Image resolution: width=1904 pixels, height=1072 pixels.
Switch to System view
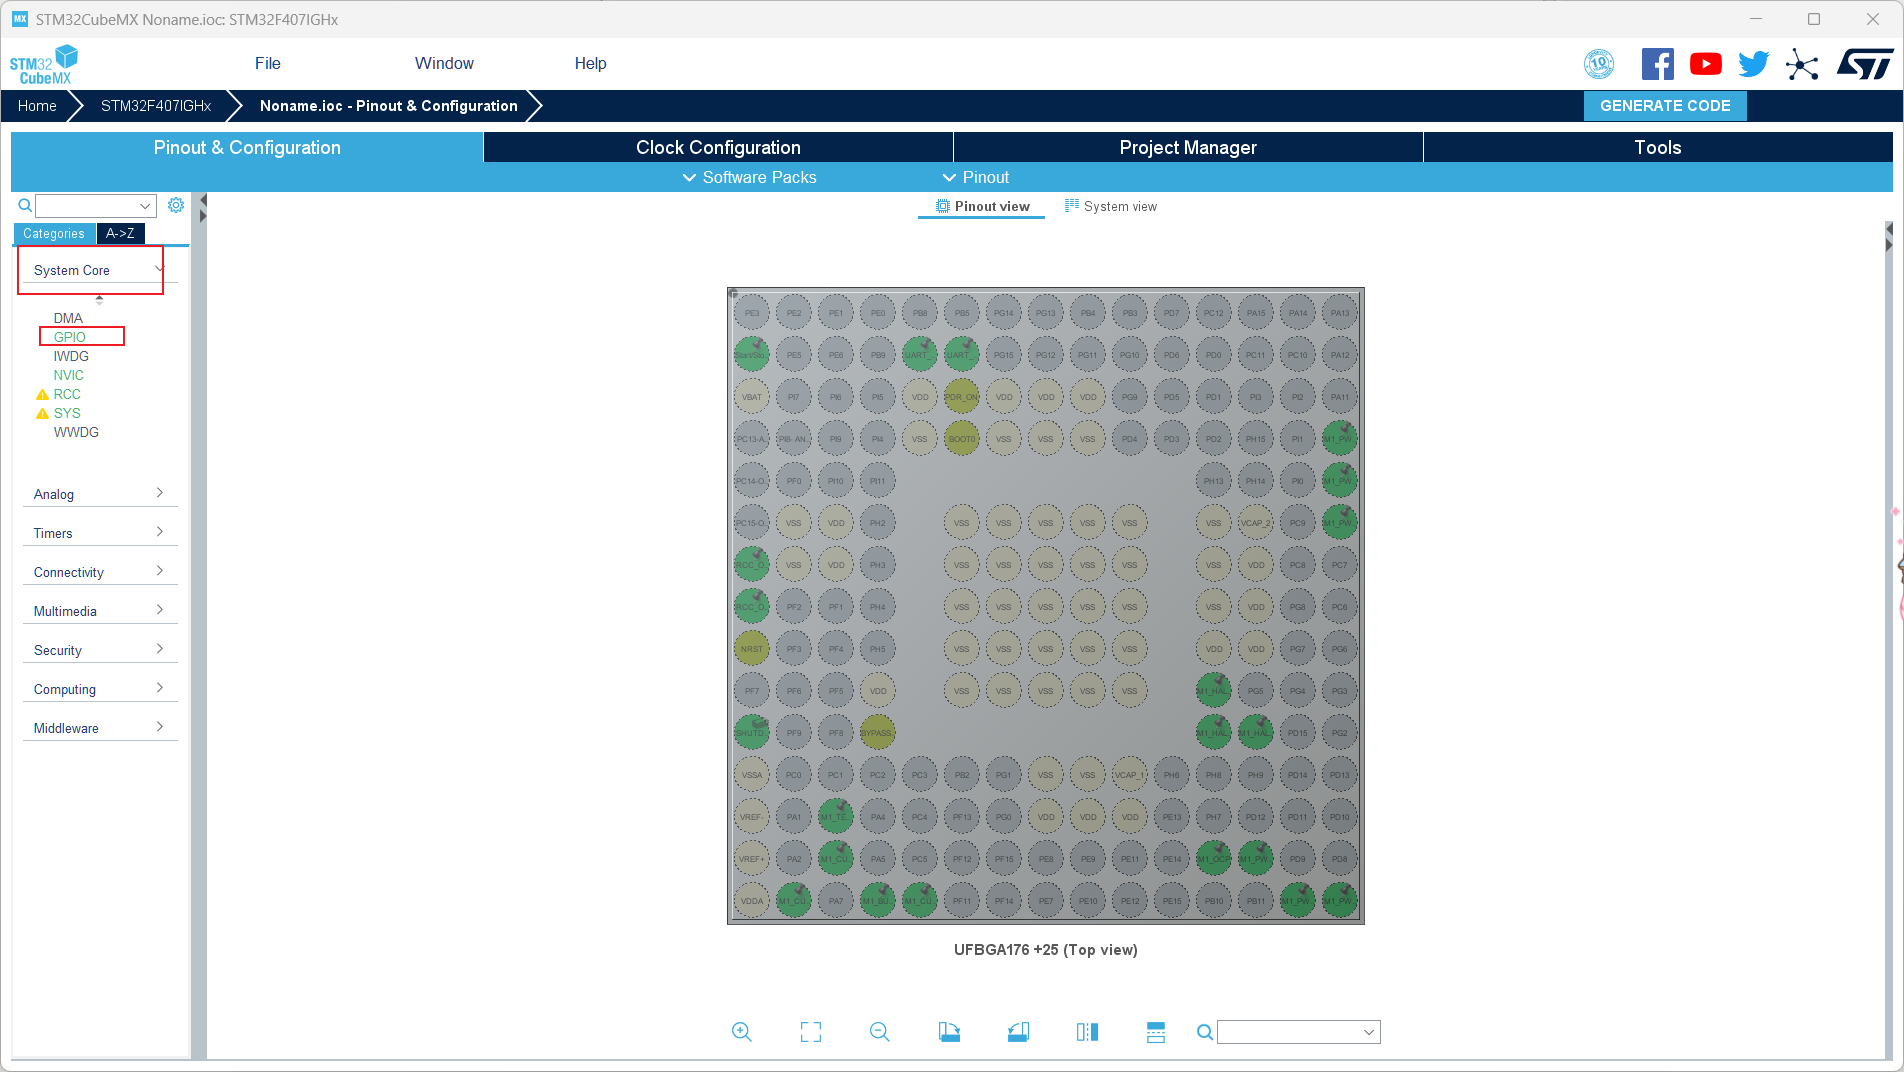(x=1110, y=206)
